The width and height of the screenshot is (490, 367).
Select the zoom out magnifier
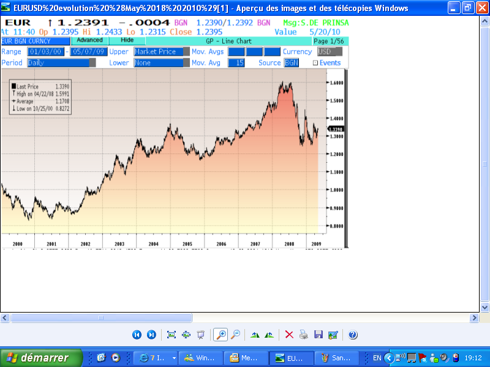[x=236, y=334]
